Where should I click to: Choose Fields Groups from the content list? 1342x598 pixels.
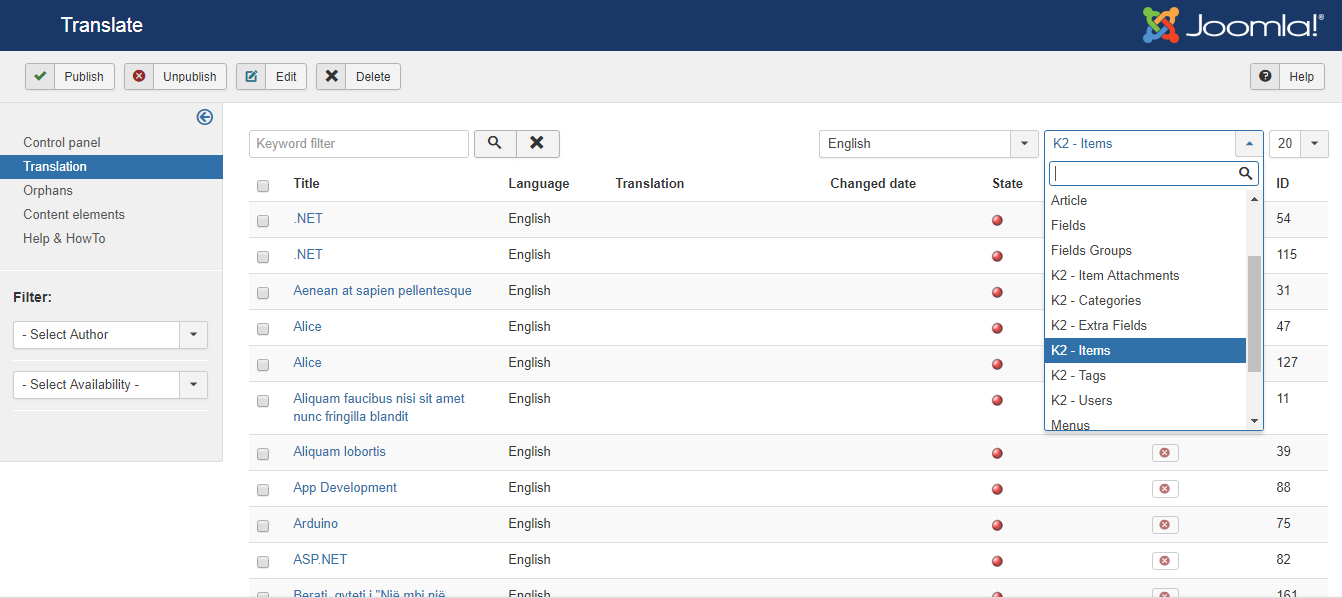click(1146, 250)
